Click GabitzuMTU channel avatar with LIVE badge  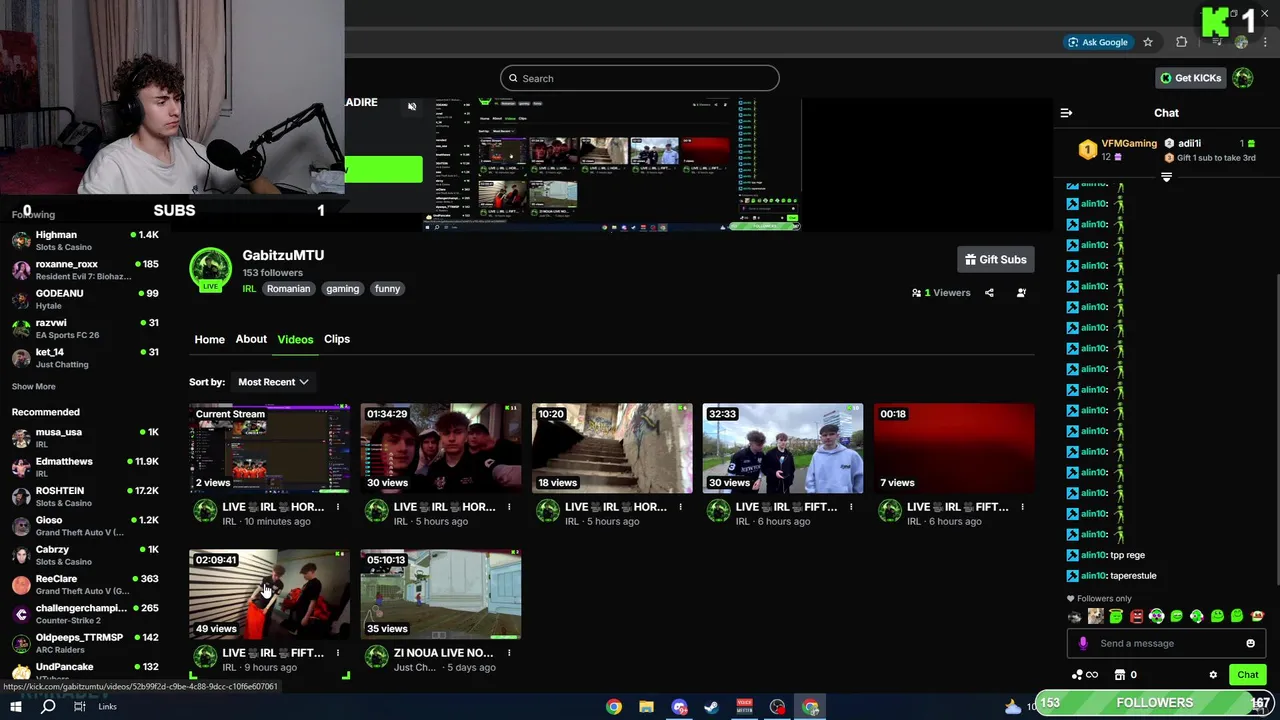(210, 270)
